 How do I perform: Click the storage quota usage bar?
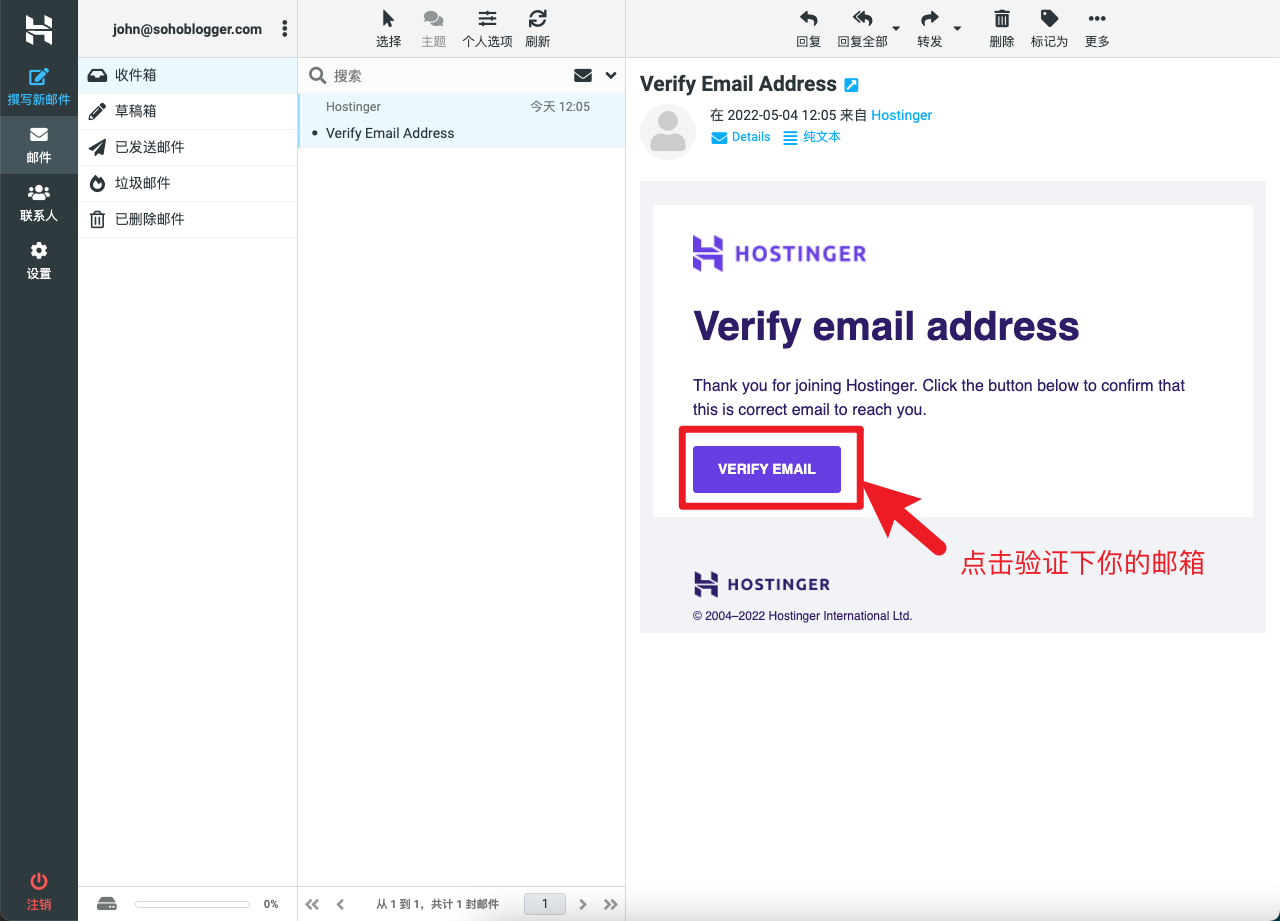click(x=192, y=904)
